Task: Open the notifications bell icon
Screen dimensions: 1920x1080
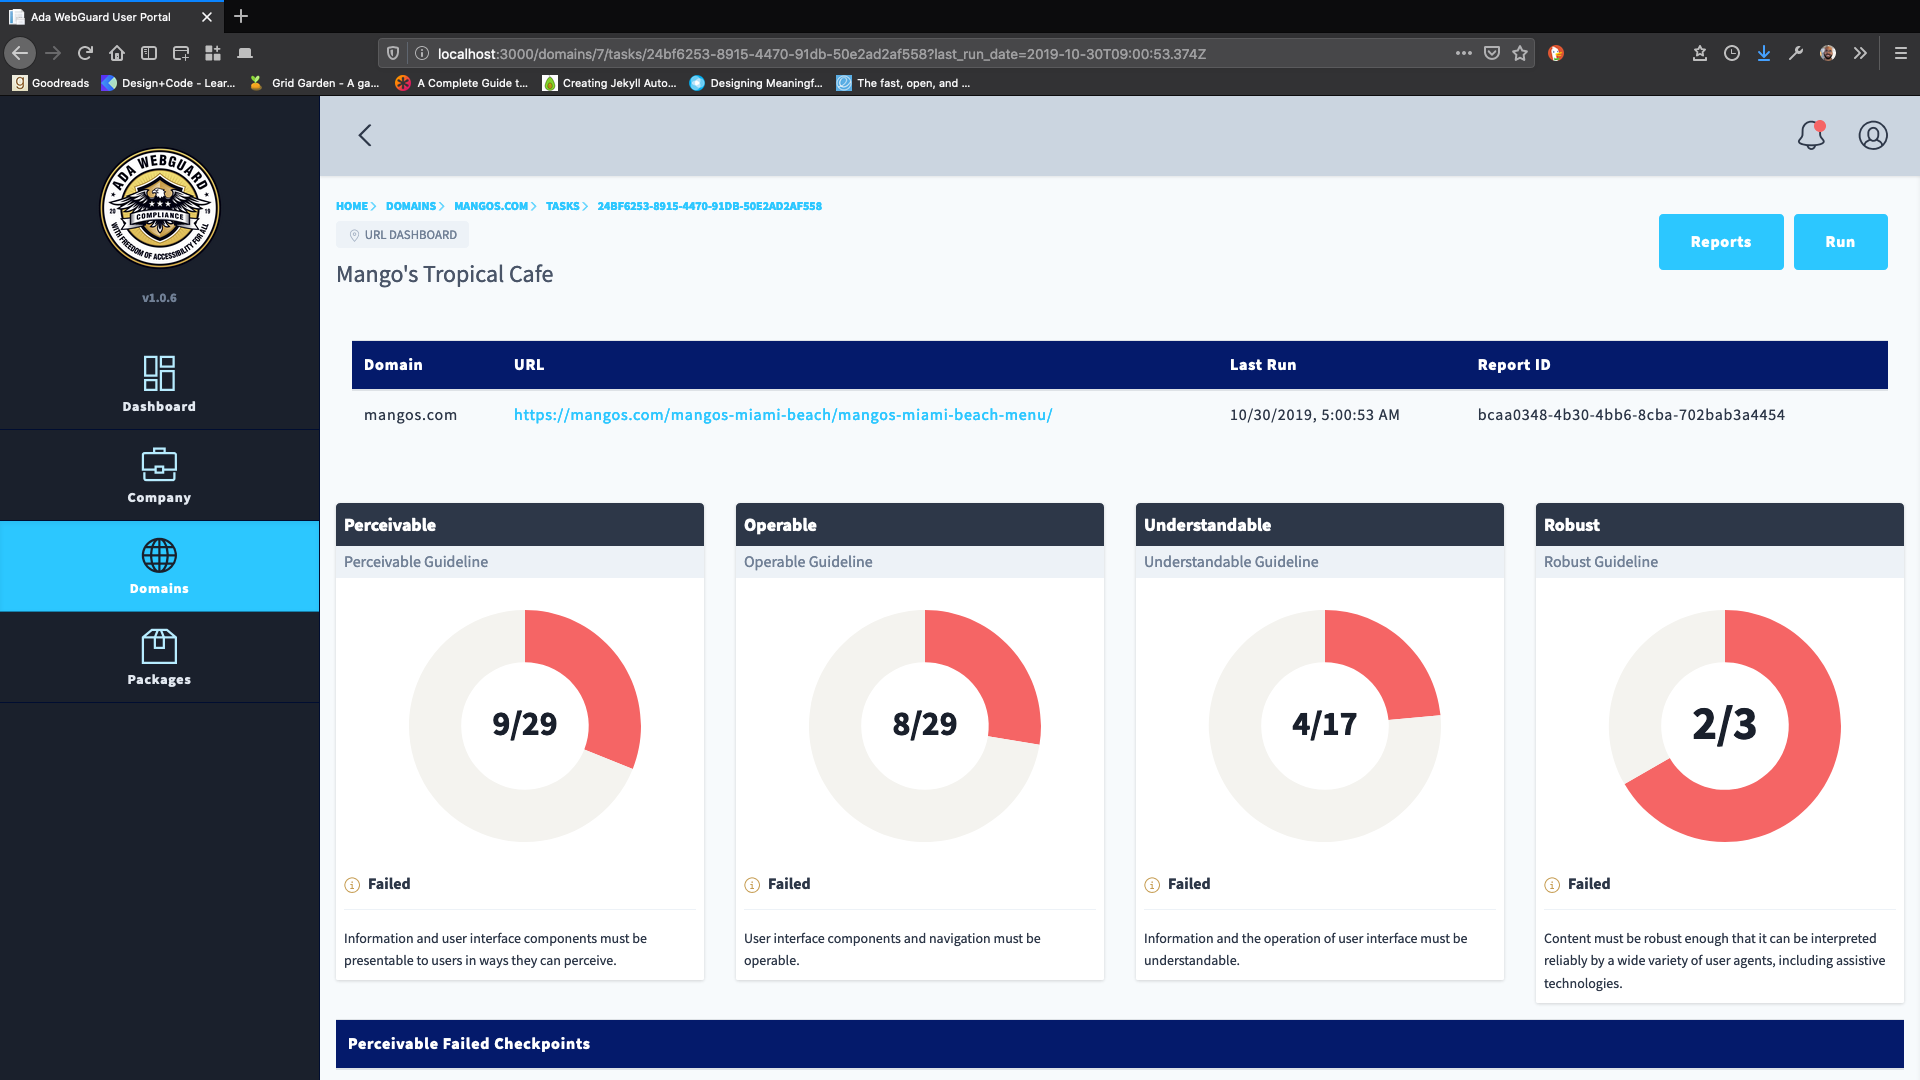Action: coord(1811,135)
